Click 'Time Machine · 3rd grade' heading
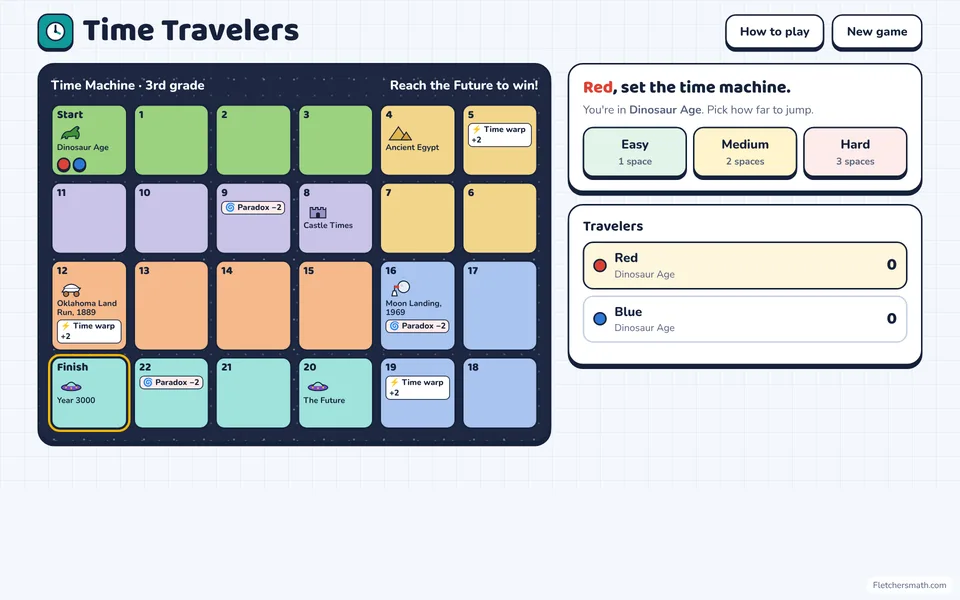Screen dimensions: 960x600 pos(127,85)
